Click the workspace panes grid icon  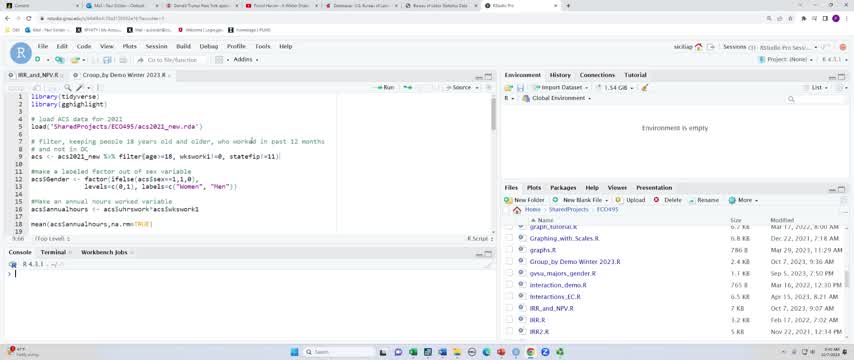[219, 59]
